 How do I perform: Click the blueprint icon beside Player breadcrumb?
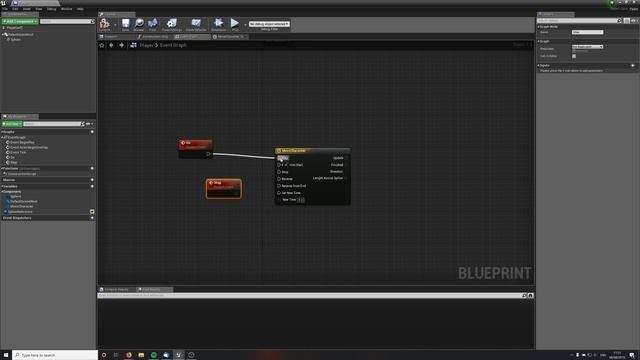click(x=133, y=45)
